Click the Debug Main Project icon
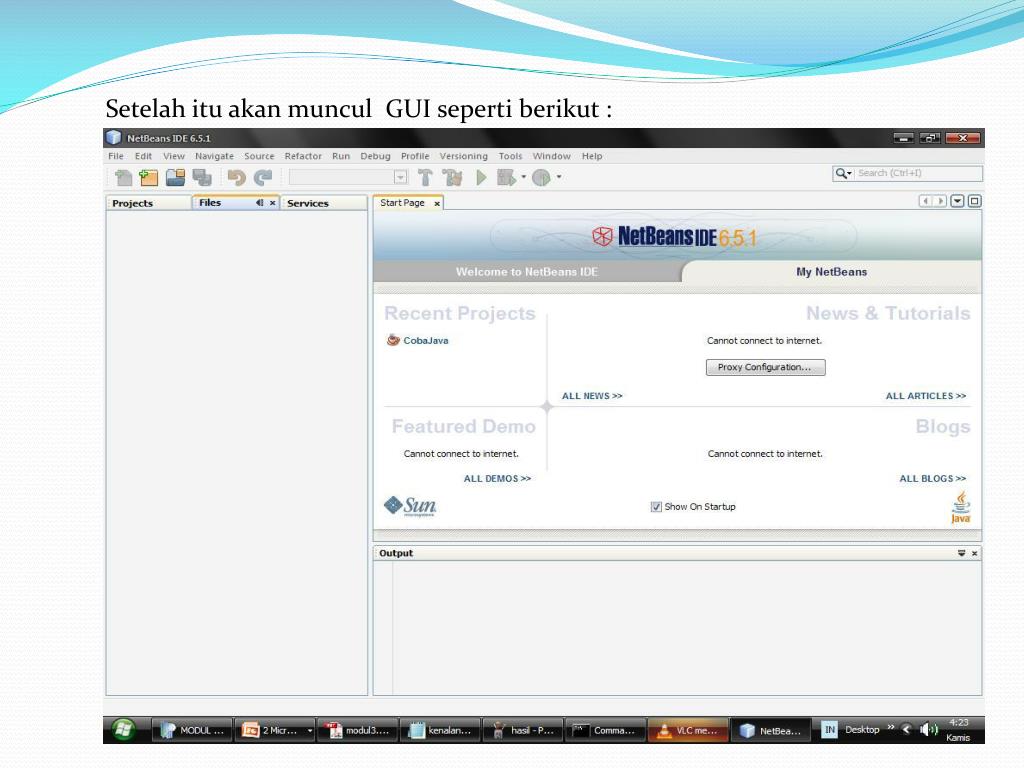 click(507, 177)
